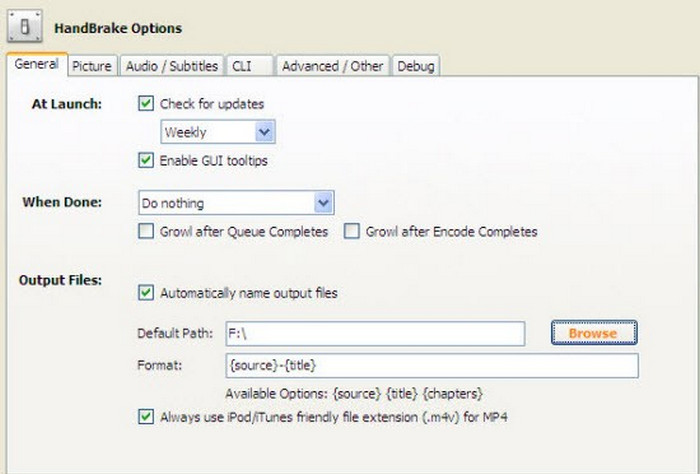
Task: Click Browse to choose default path
Action: pyautogui.click(x=594, y=333)
